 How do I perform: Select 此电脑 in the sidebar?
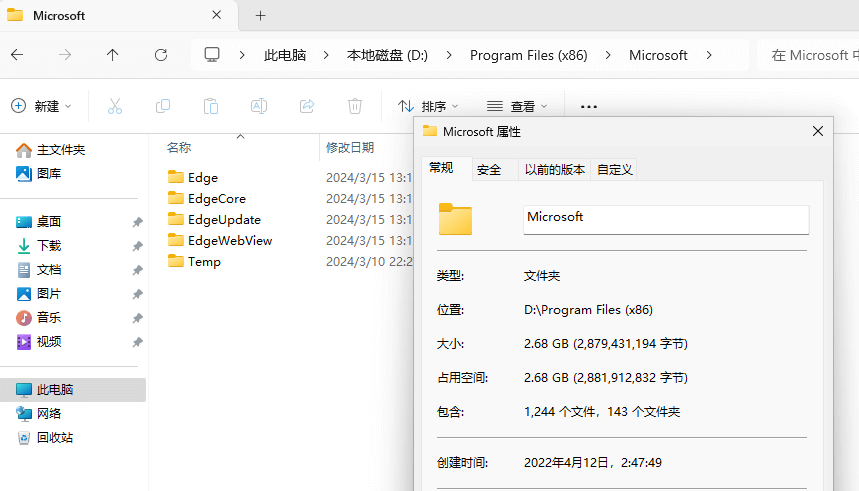55,390
